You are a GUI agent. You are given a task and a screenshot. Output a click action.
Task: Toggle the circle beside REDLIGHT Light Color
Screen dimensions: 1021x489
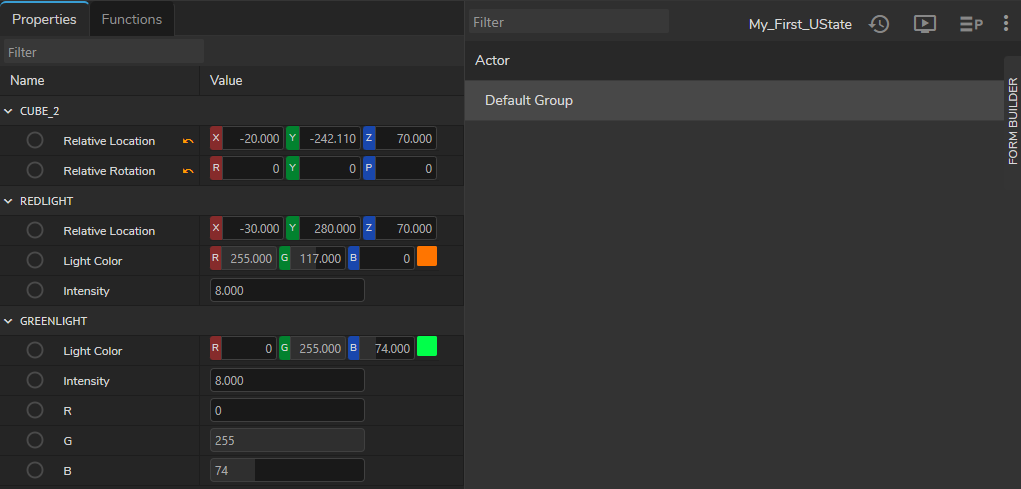click(35, 261)
